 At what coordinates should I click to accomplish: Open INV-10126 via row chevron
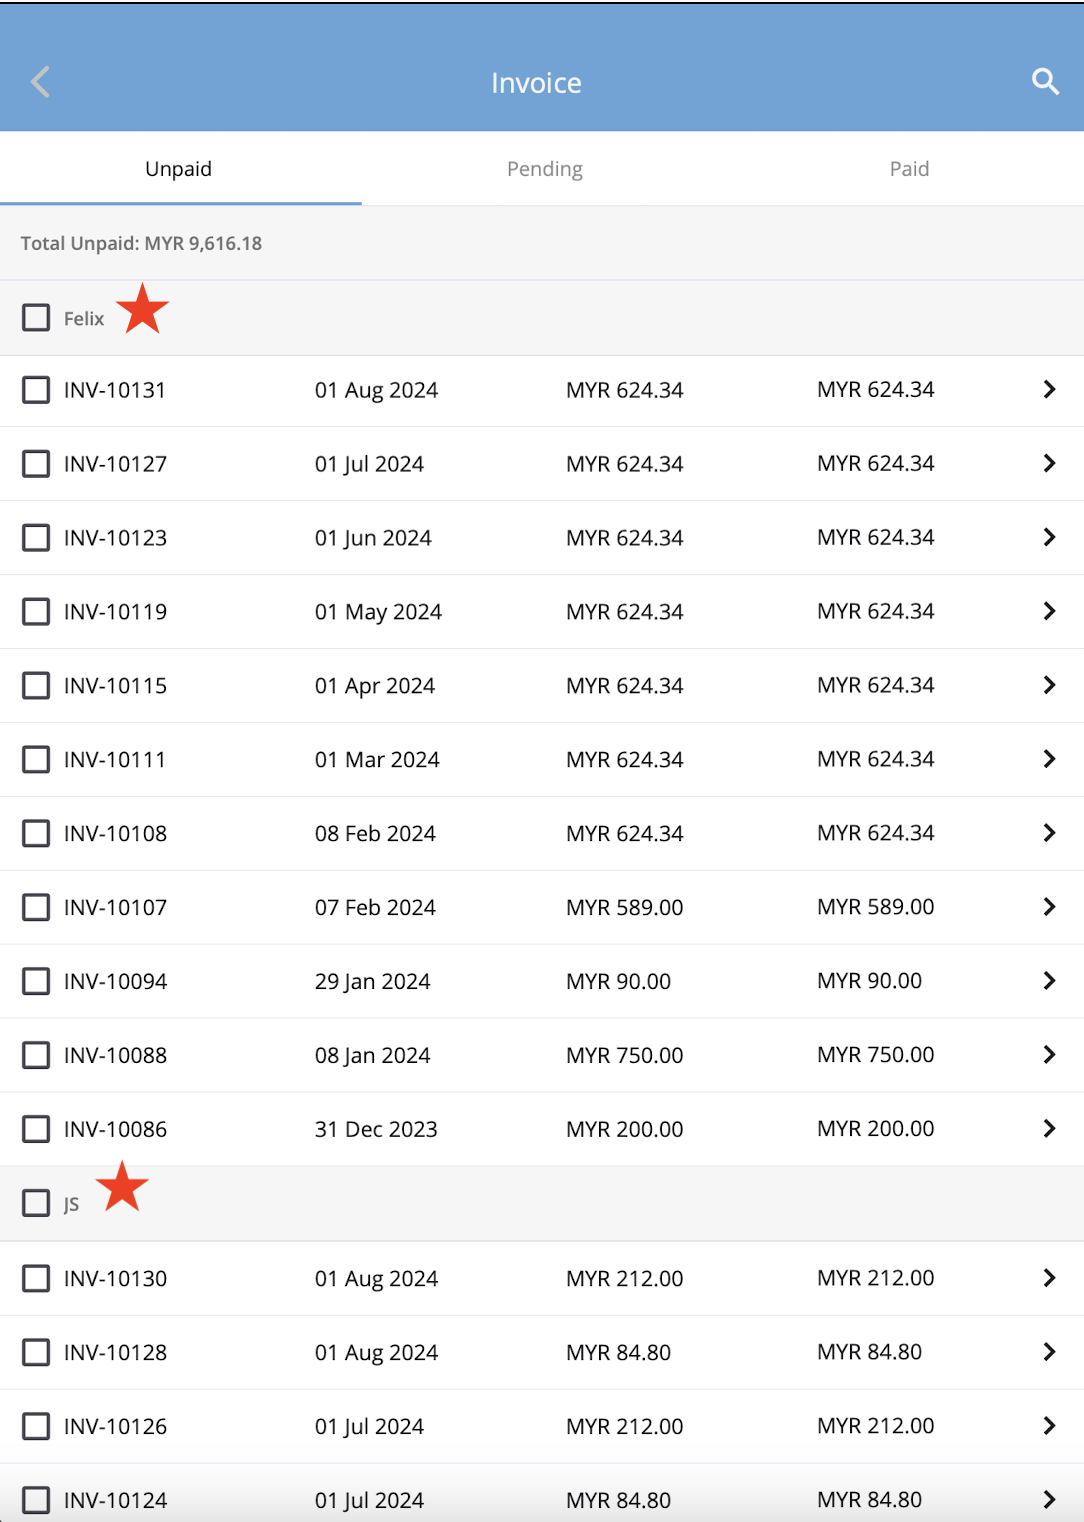pyautogui.click(x=1049, y=1426)
